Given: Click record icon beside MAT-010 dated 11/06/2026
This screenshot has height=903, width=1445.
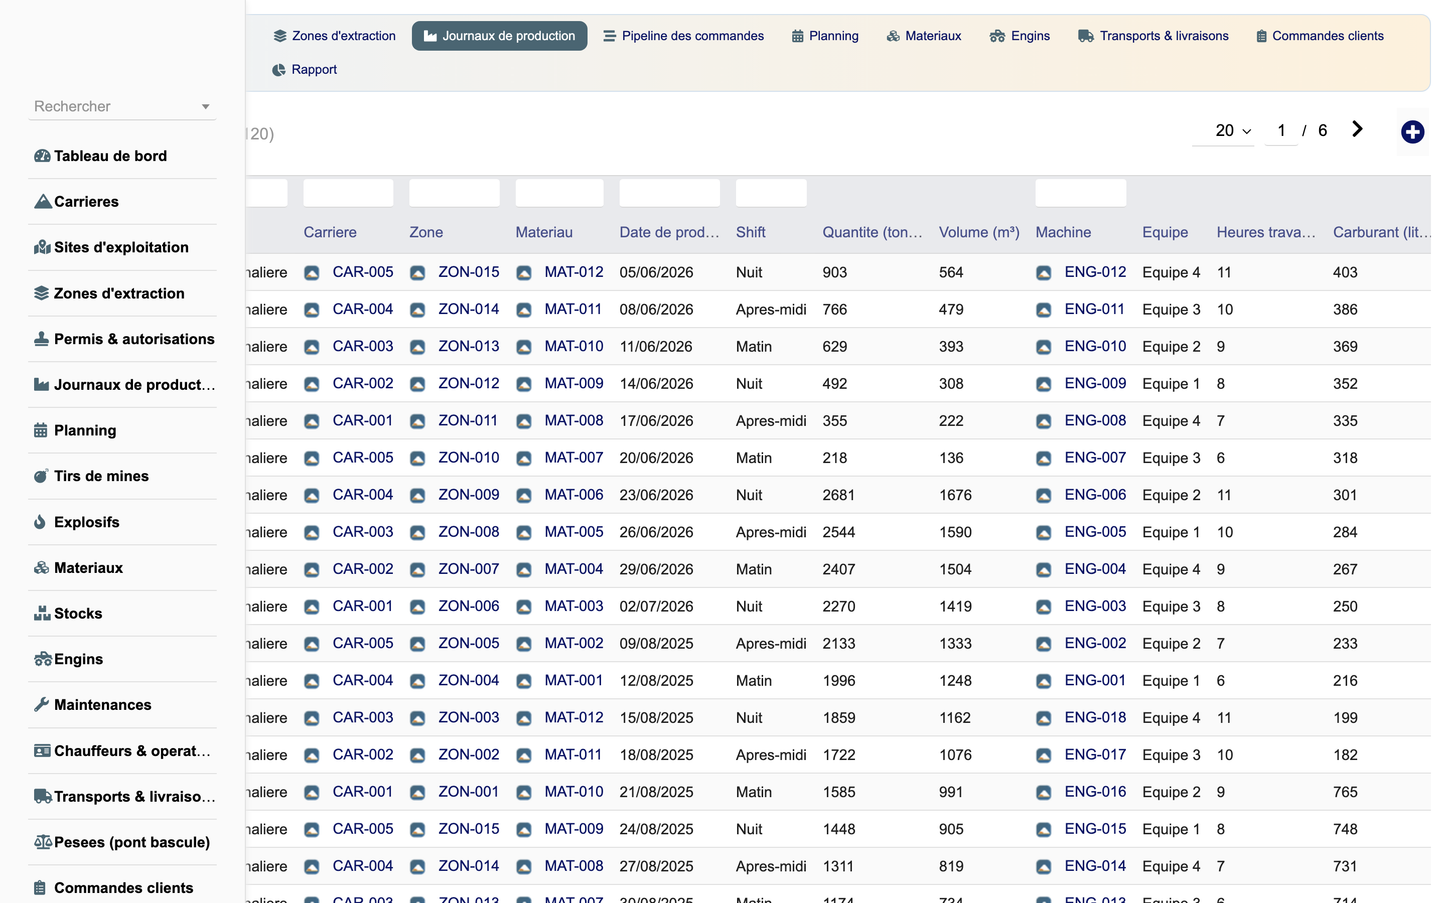Looking at the screenshot, I should coord(524,347).
